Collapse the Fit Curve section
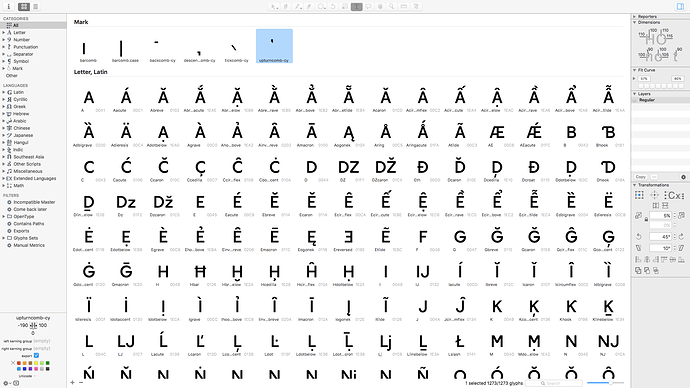The image size is (690, 388). click(x=635, y=70)
